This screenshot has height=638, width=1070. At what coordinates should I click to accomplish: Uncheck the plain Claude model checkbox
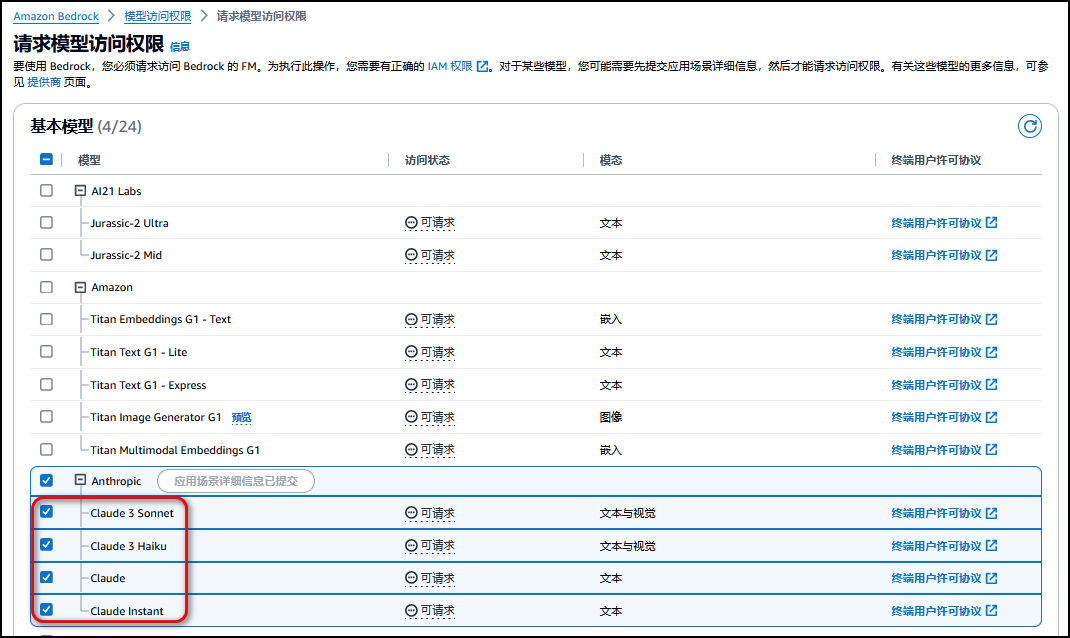coord(46,577)
